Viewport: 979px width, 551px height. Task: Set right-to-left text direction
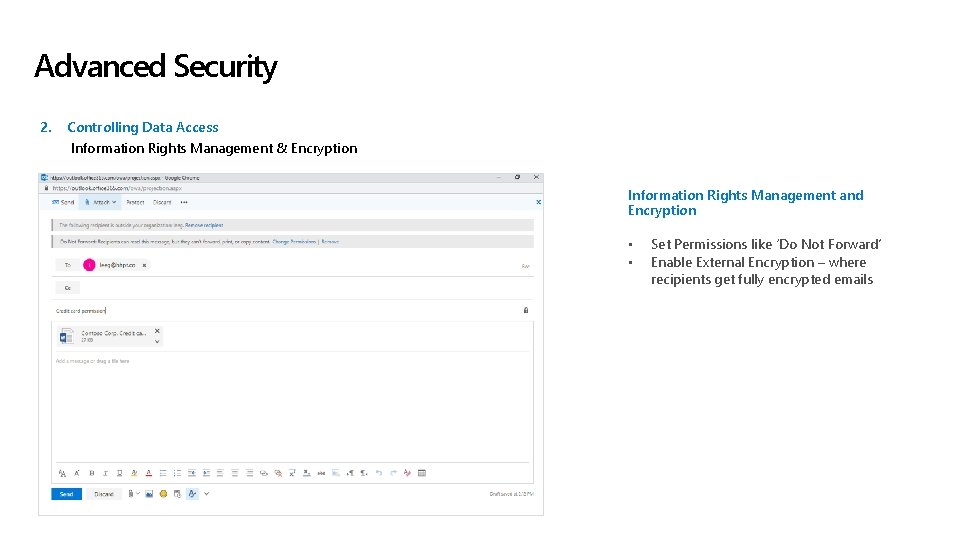pyautogui.click(x=364, y=473)
